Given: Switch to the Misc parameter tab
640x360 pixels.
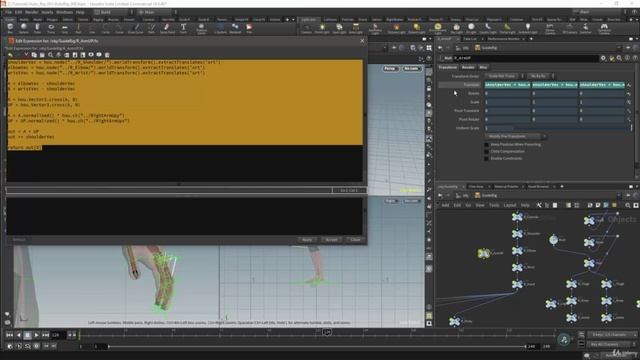Looking at the screenshot, I should pyautogui.click(x=483, y=67).
